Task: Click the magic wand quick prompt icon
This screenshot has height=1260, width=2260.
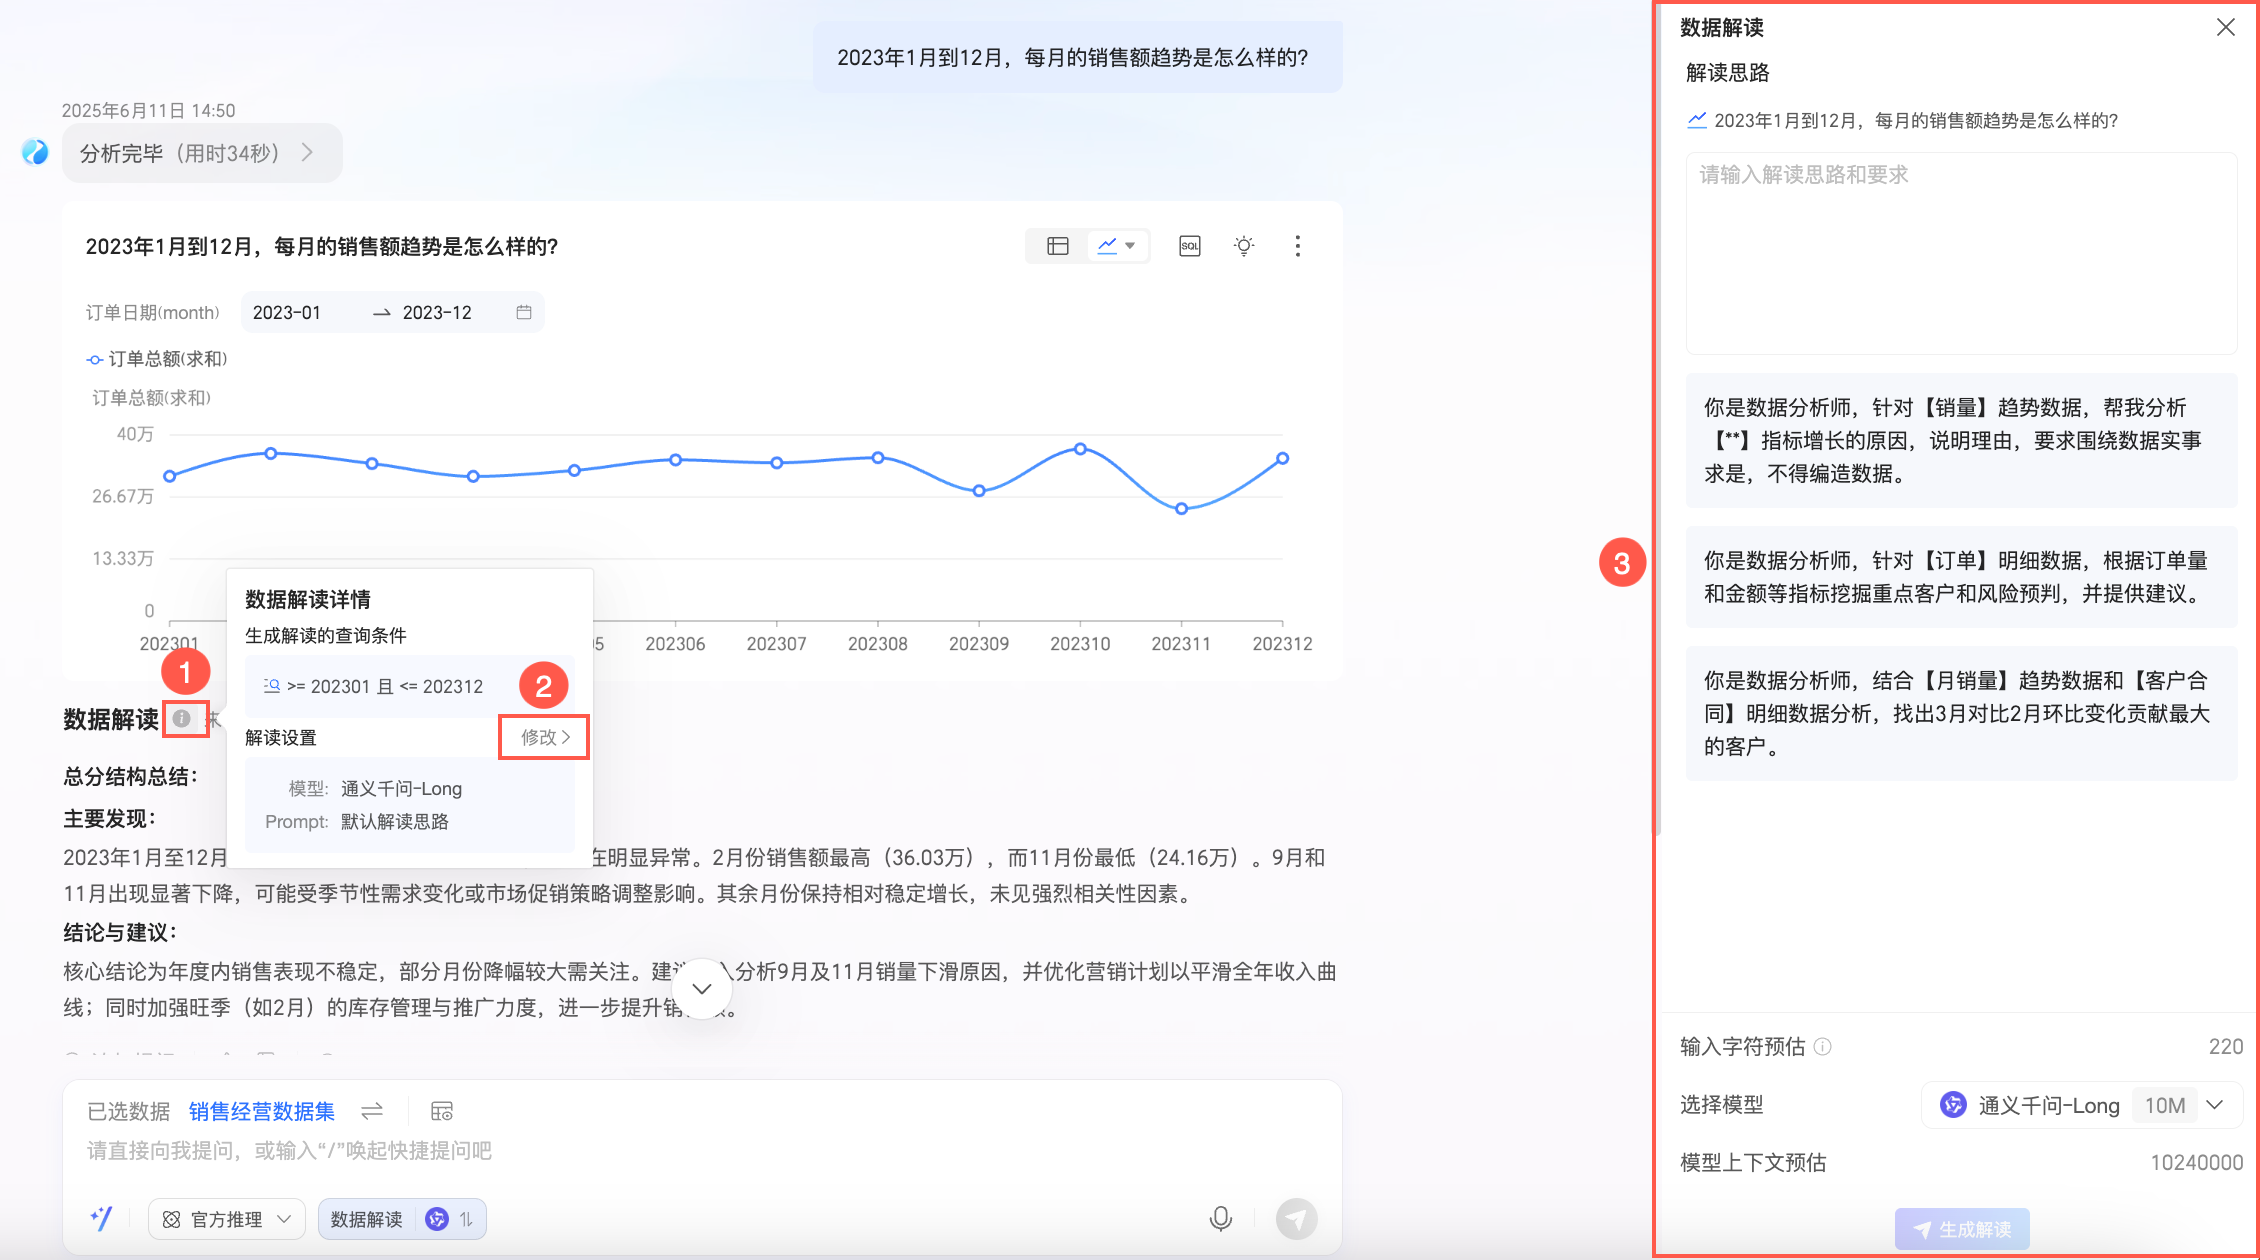Action: [x=101, y=1218]
